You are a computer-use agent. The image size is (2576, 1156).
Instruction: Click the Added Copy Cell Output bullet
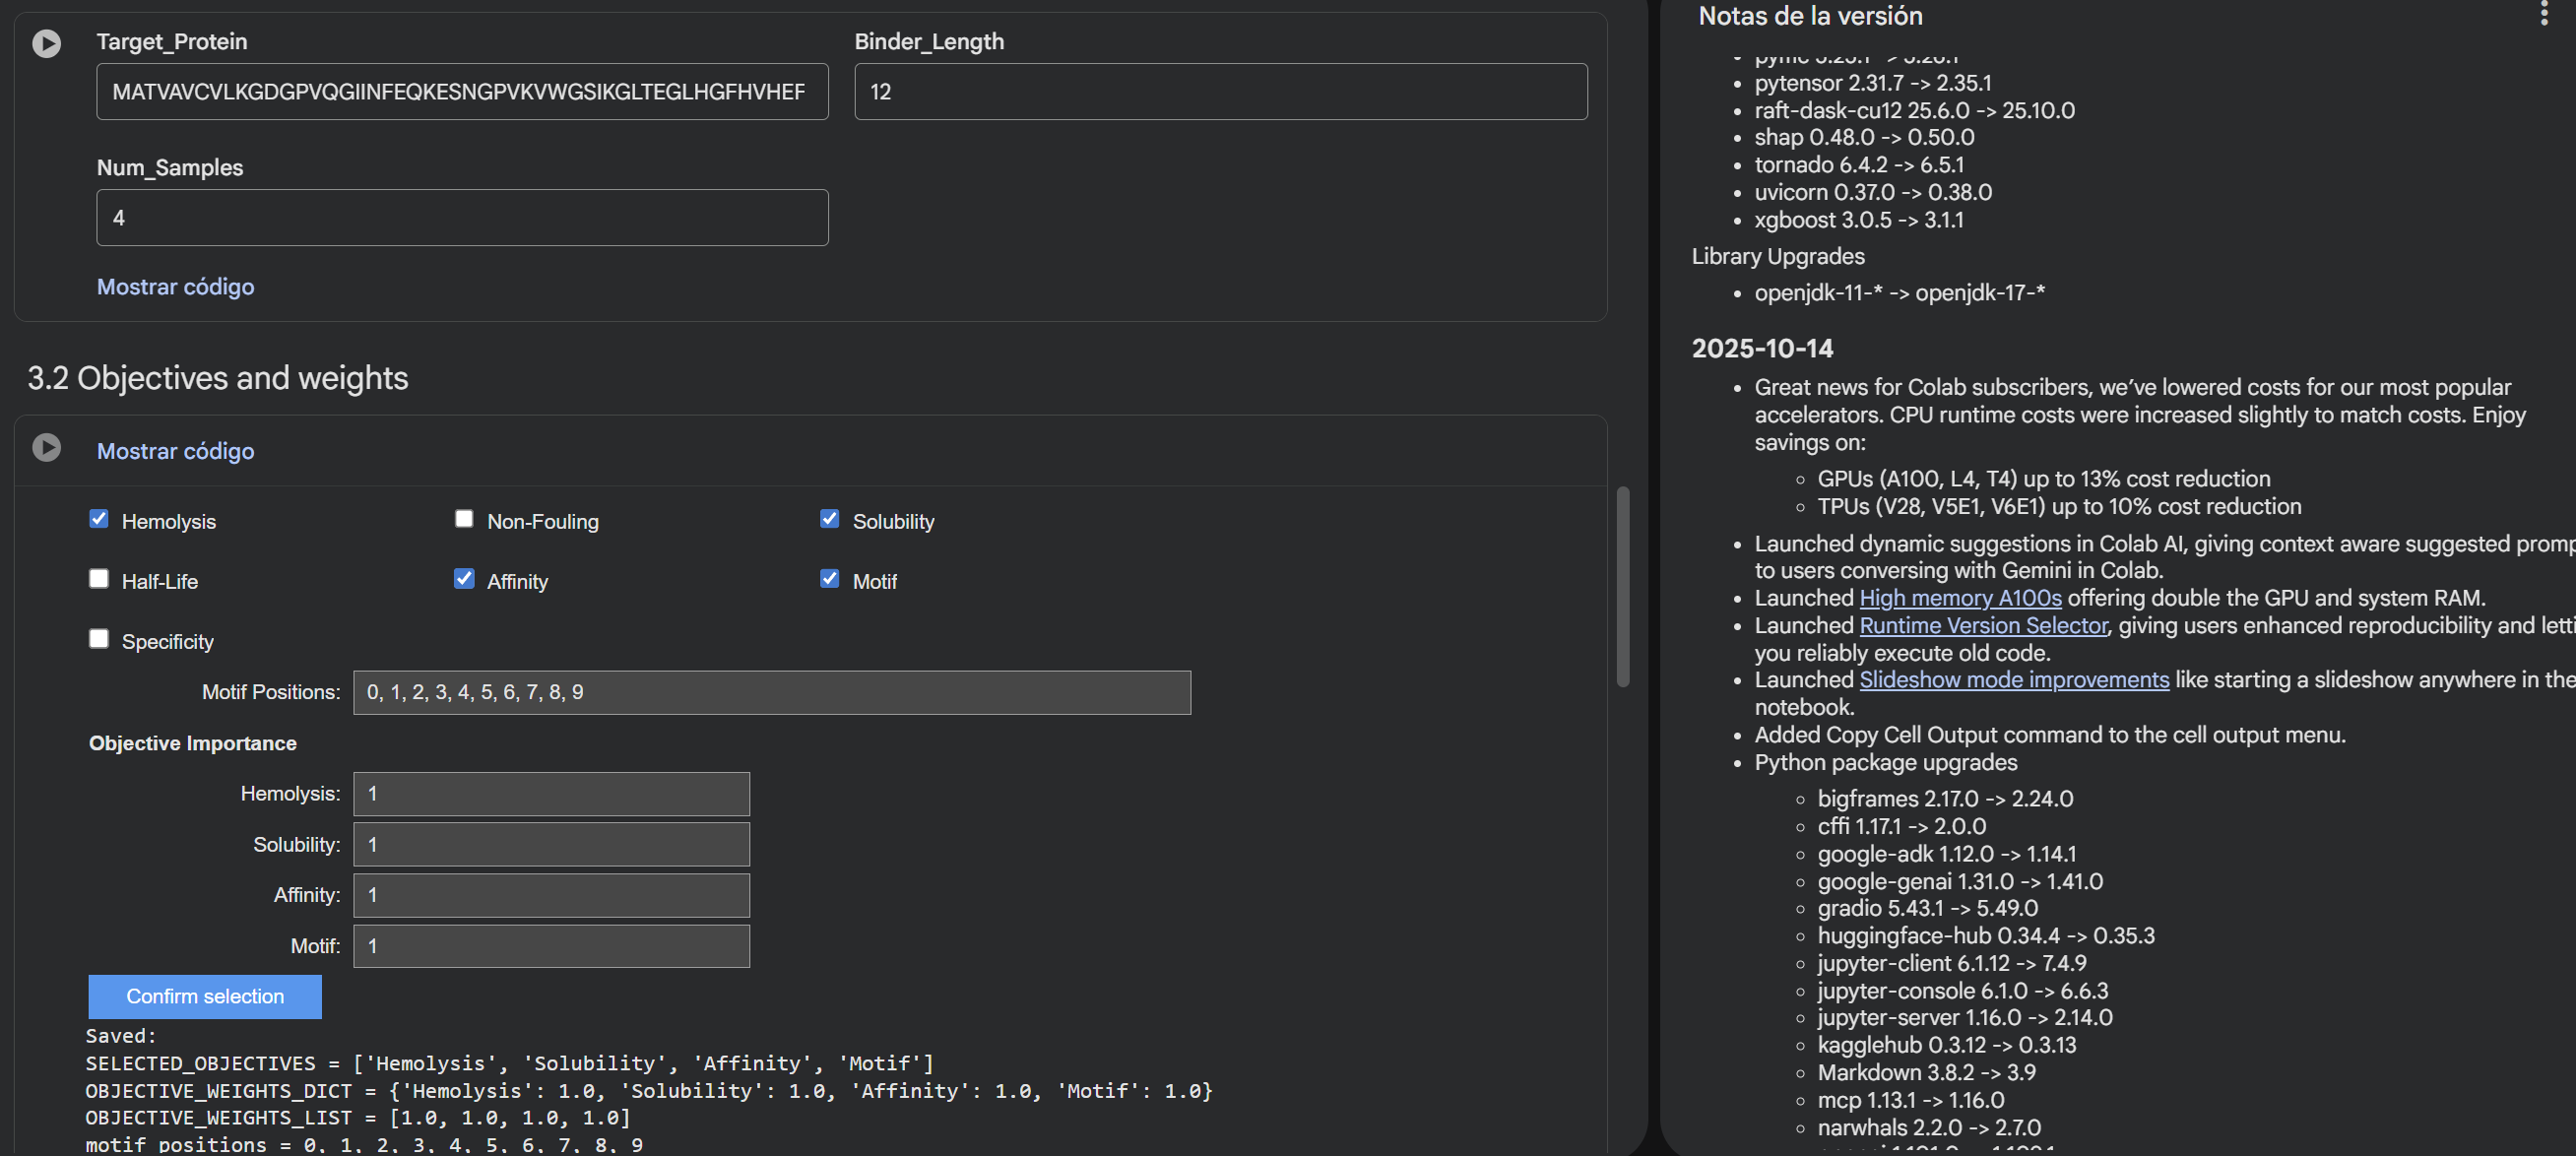tap(2050, 735)
